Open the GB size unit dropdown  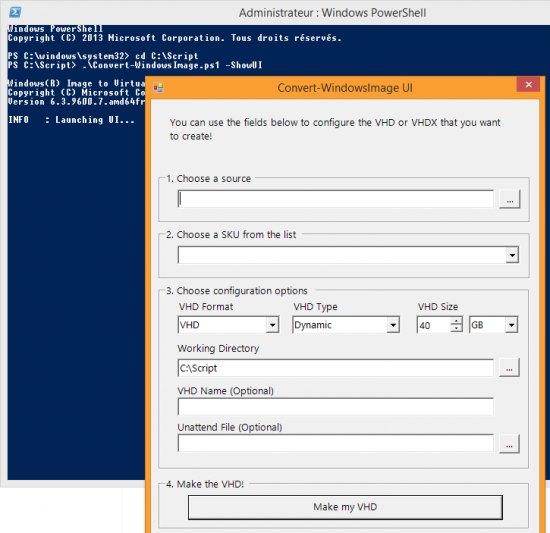511,325
